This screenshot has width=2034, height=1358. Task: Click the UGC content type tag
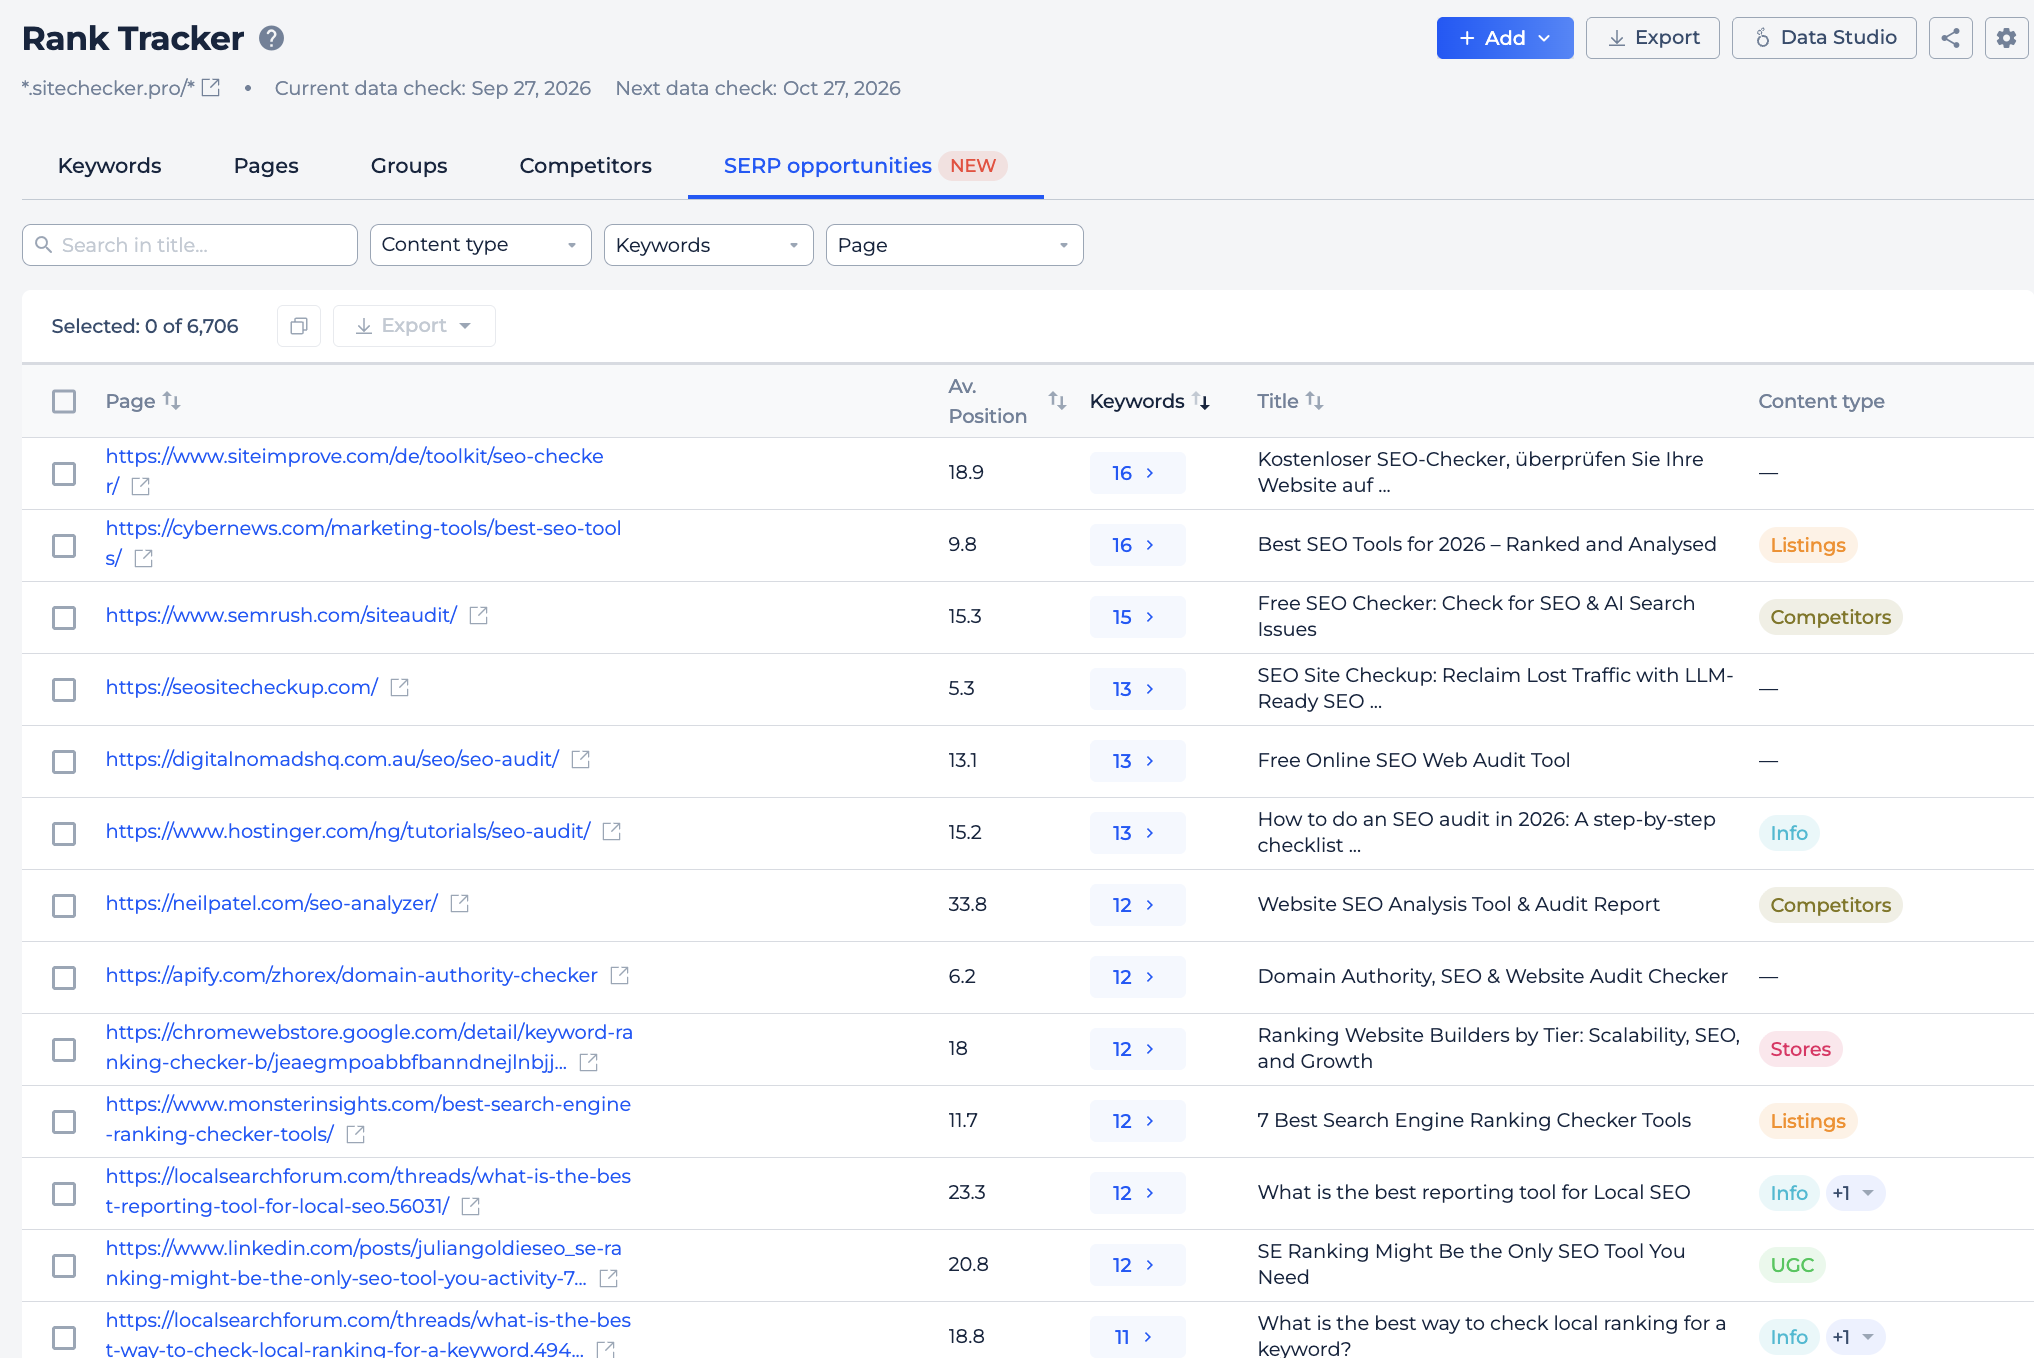(1792, 1265)
